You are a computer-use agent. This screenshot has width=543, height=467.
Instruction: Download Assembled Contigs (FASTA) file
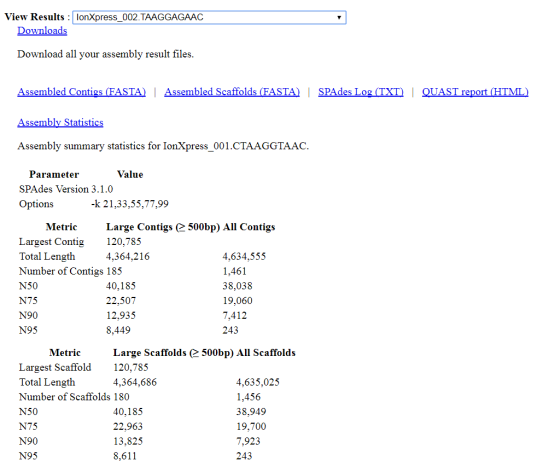(81, 92)
